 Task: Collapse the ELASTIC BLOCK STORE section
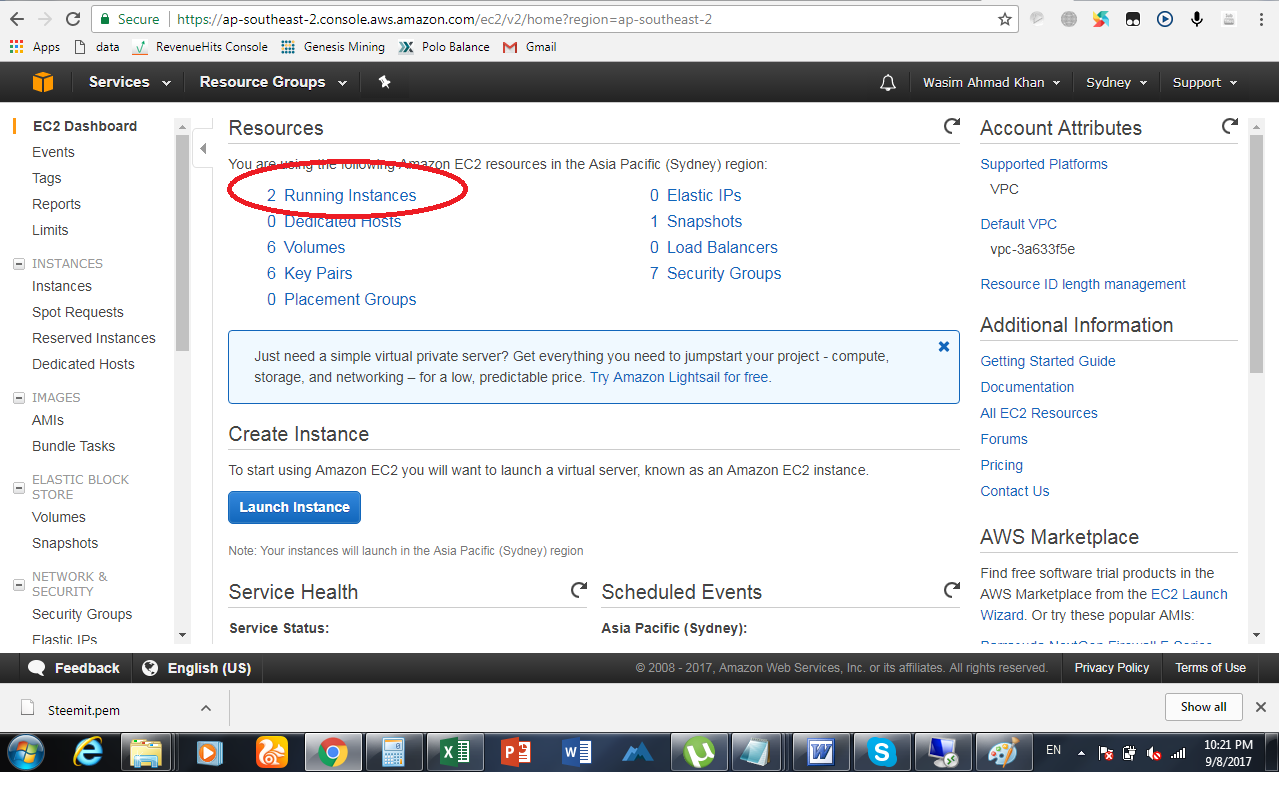(x=19, y=488)
